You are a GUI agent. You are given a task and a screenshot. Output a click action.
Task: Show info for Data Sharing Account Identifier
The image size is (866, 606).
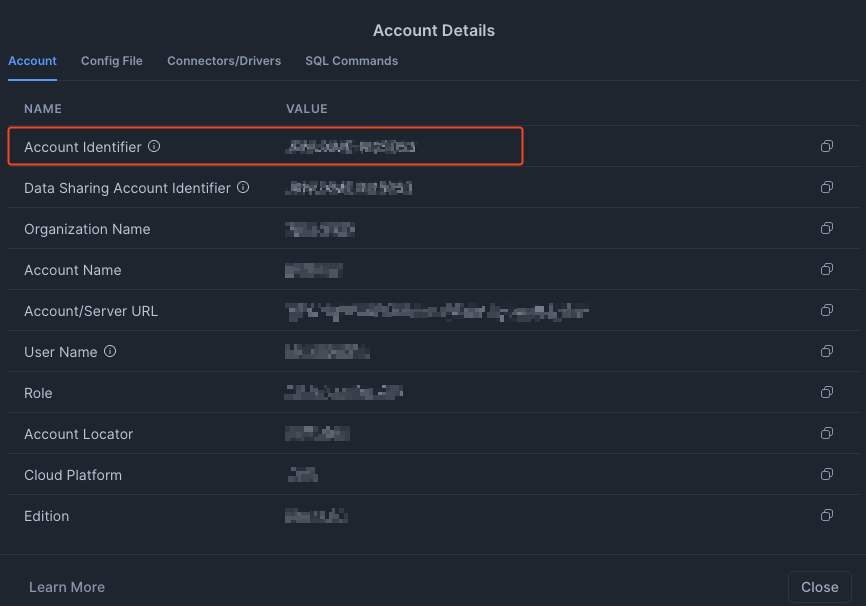243,187
